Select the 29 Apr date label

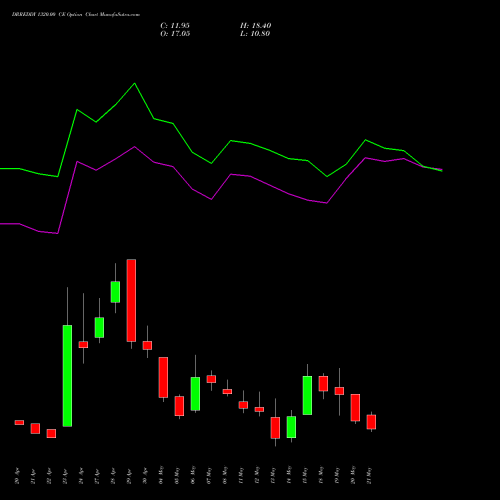(129, 476)
